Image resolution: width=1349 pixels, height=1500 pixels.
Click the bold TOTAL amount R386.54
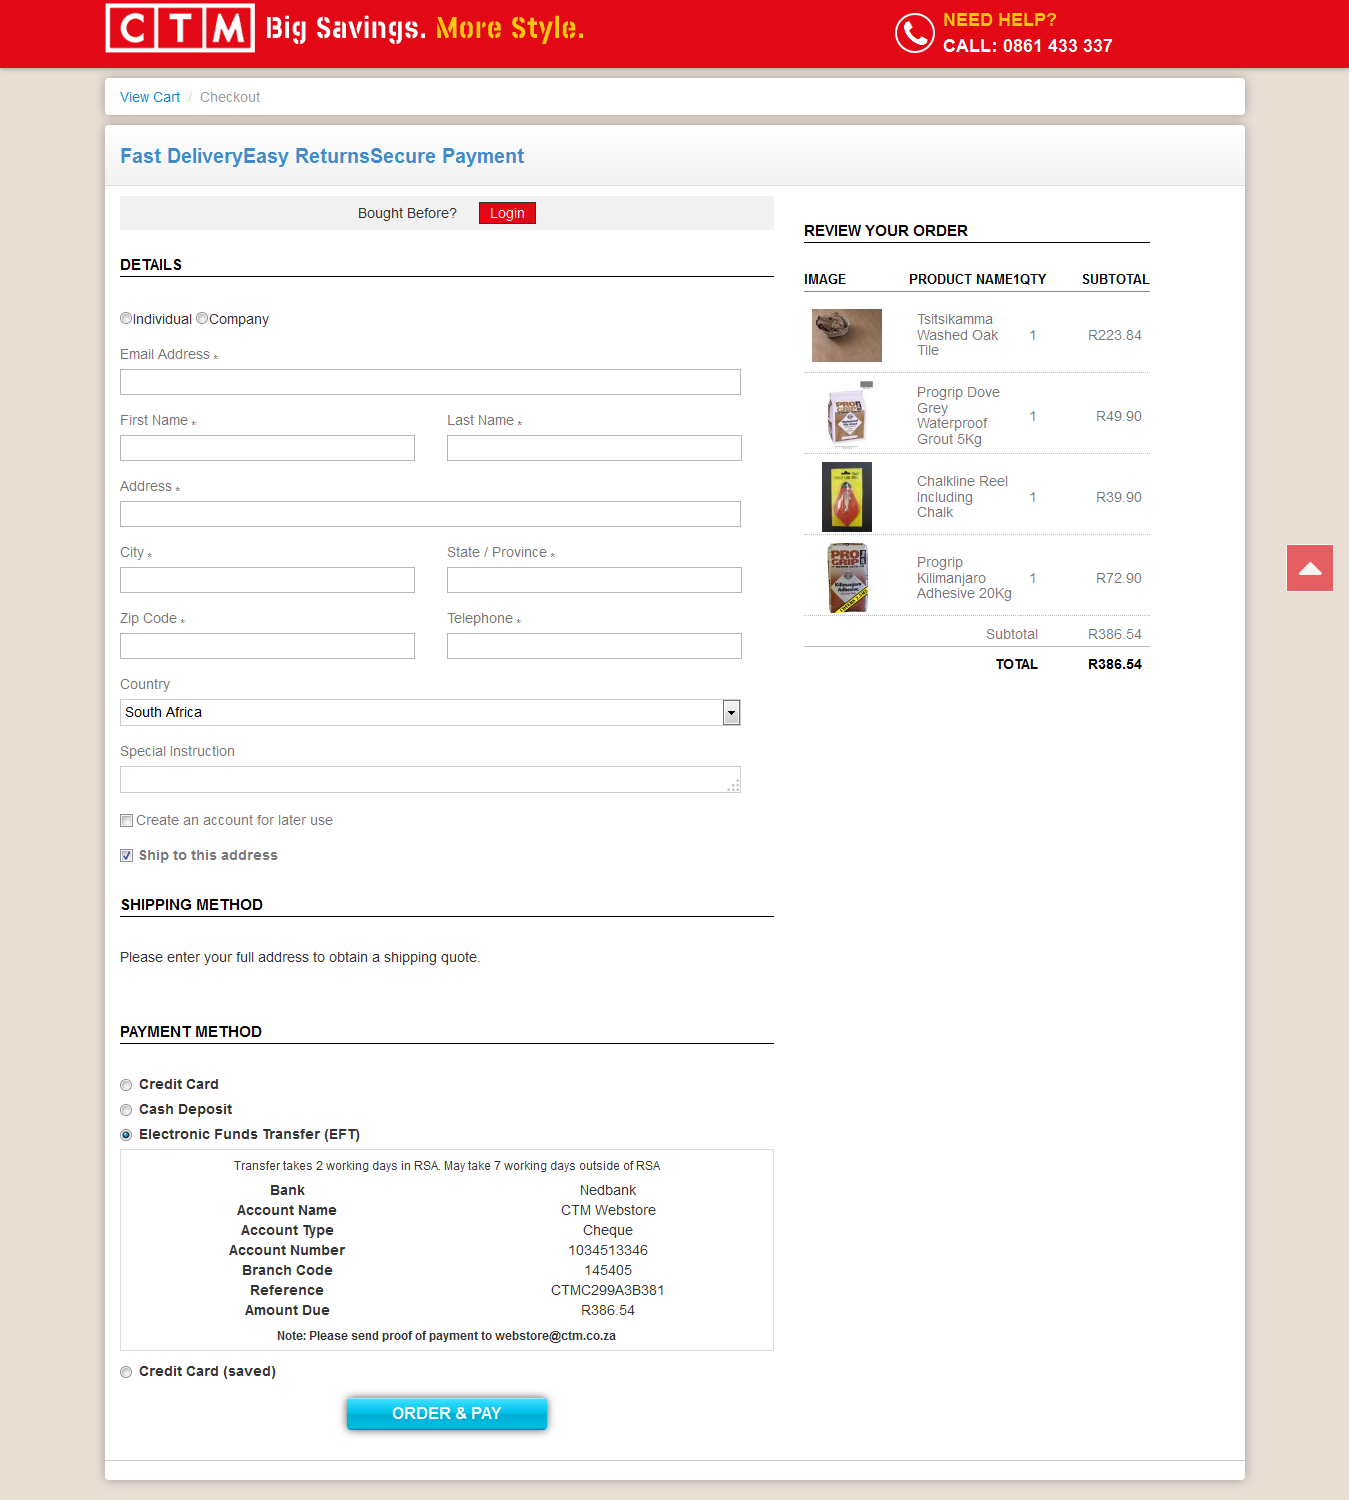pyautogui.click(x=1115, y=664)
